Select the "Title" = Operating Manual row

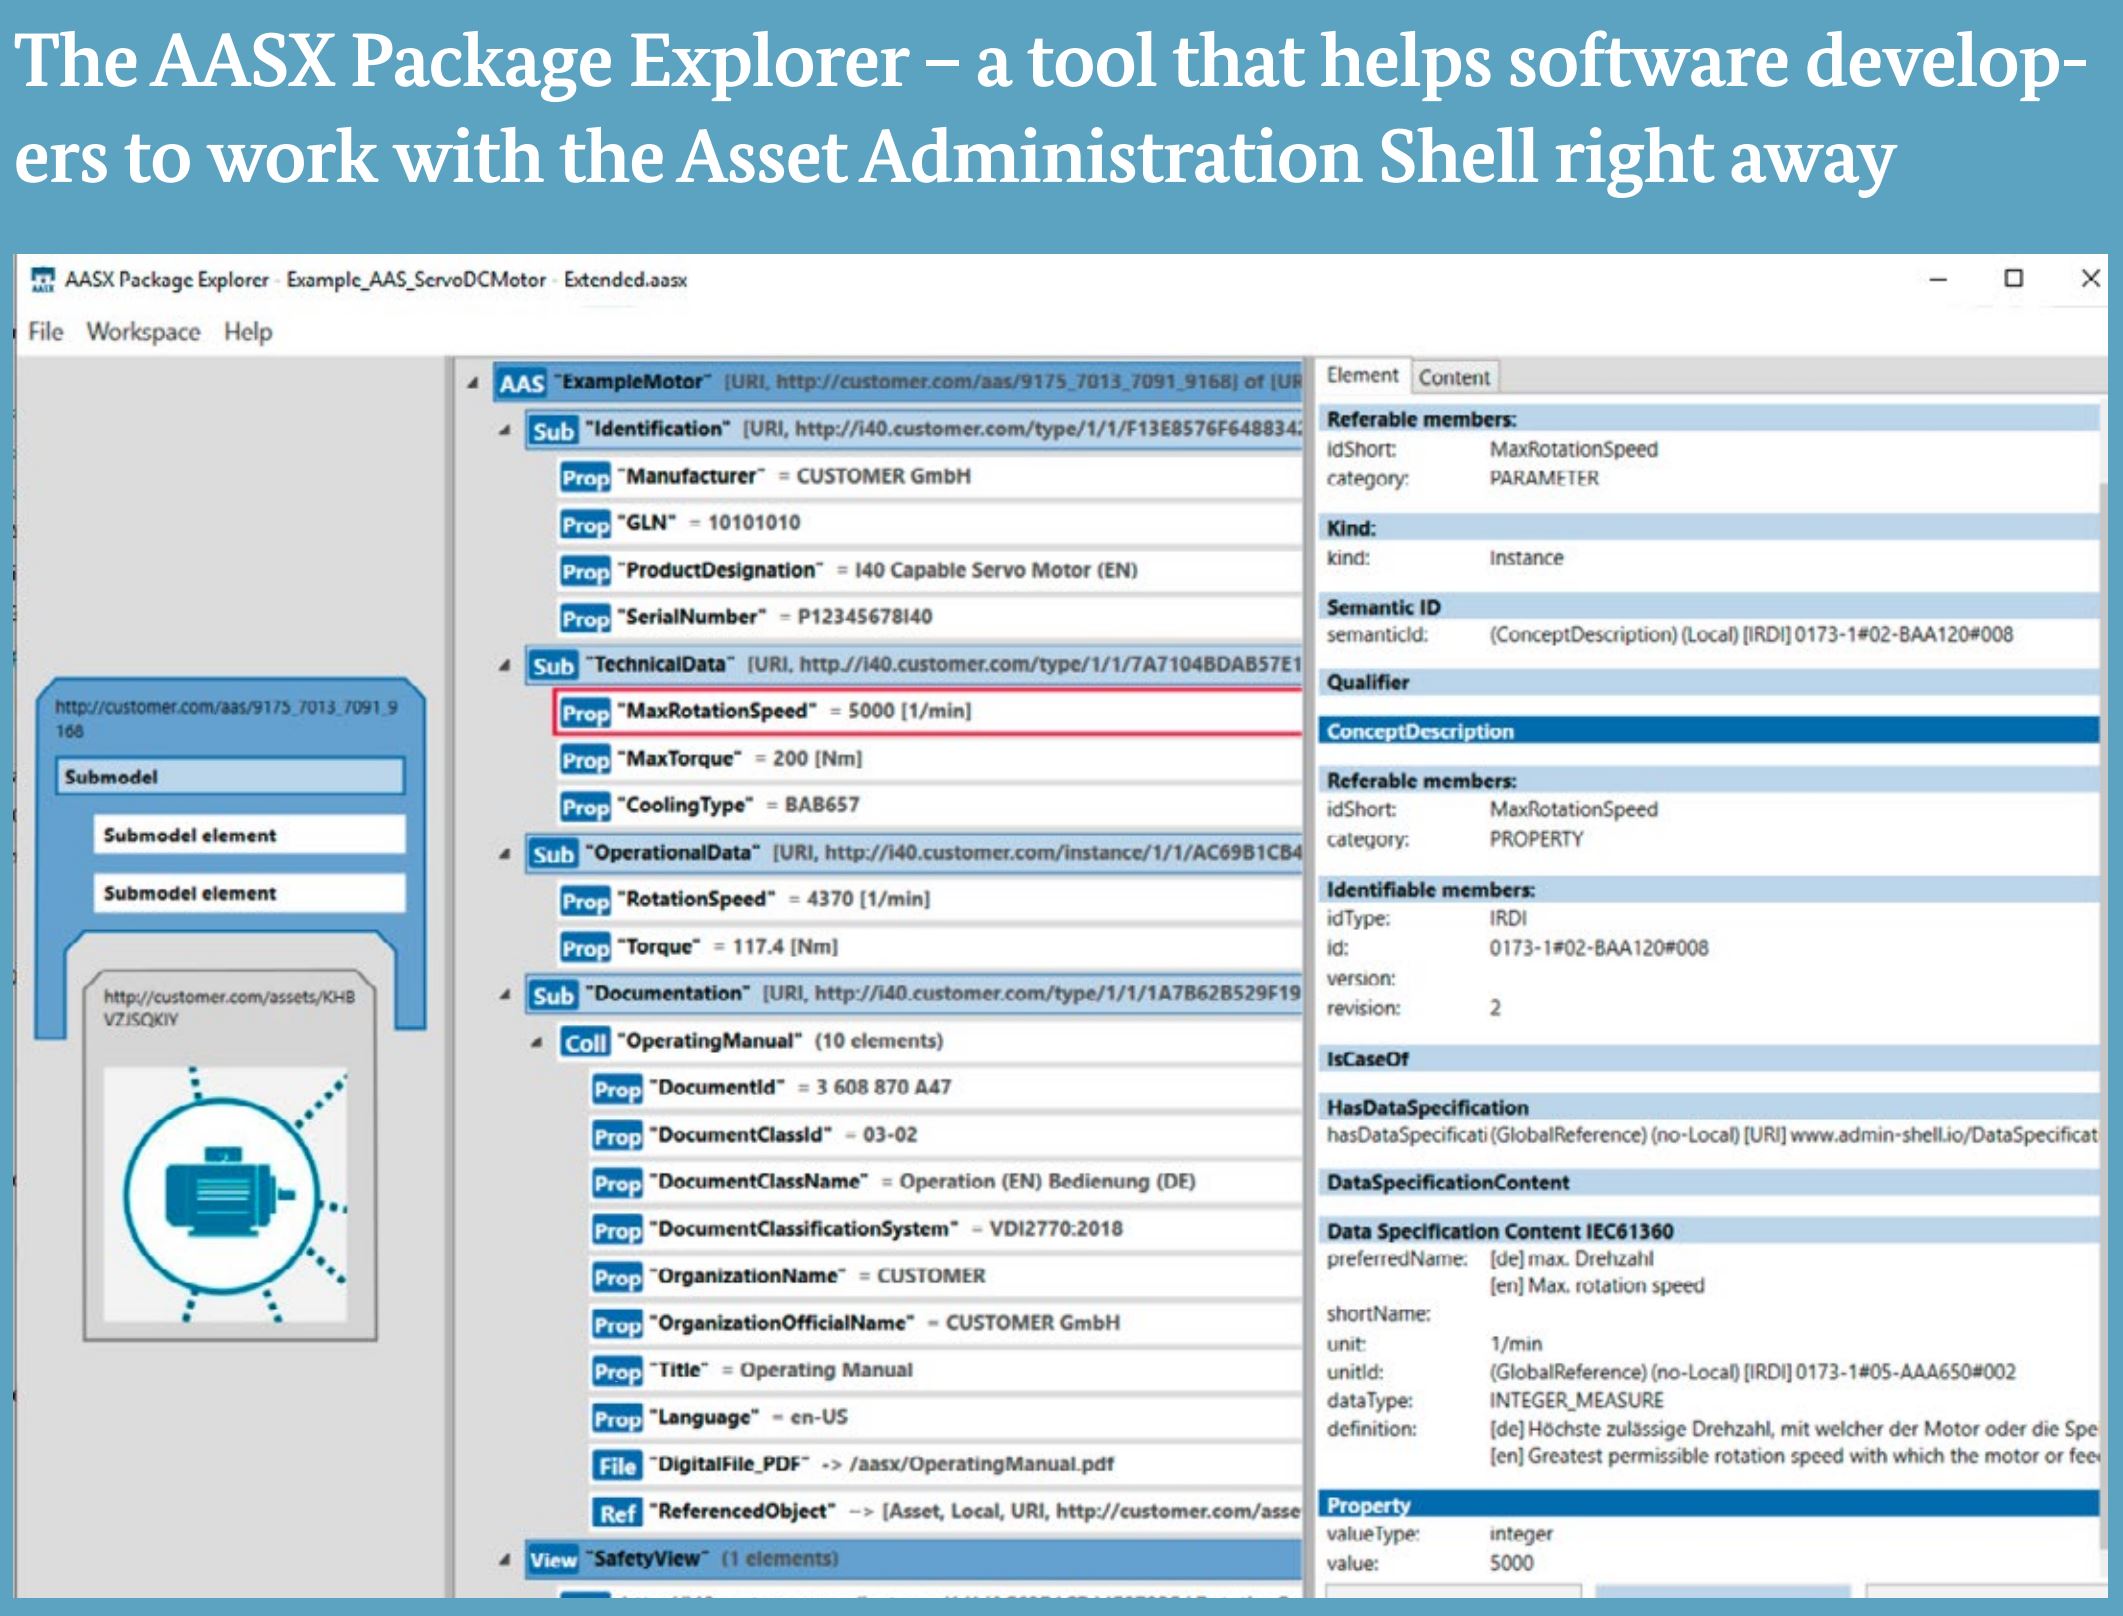point(946,1371)
